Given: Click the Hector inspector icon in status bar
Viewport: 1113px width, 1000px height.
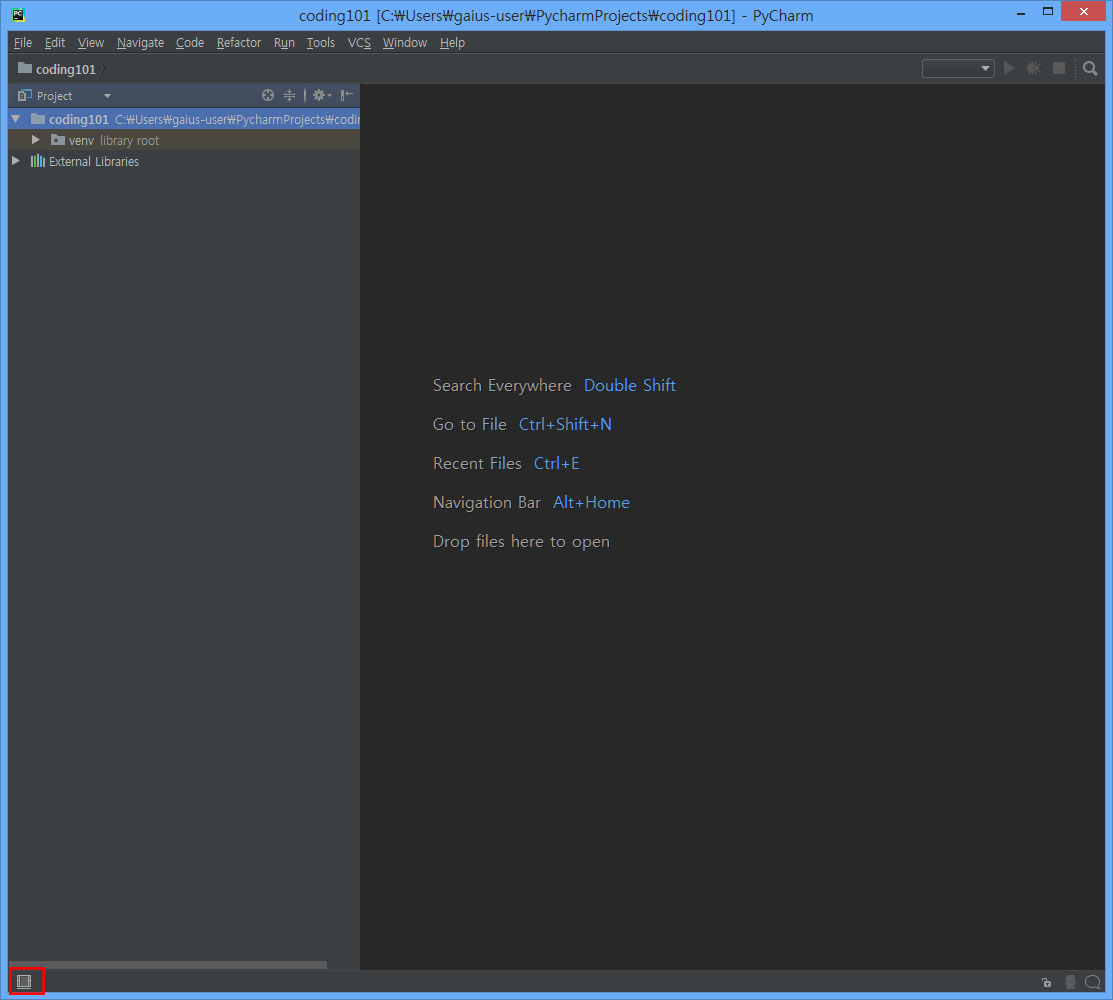Looking at the screenshot, I should (x=1070, y=982).
